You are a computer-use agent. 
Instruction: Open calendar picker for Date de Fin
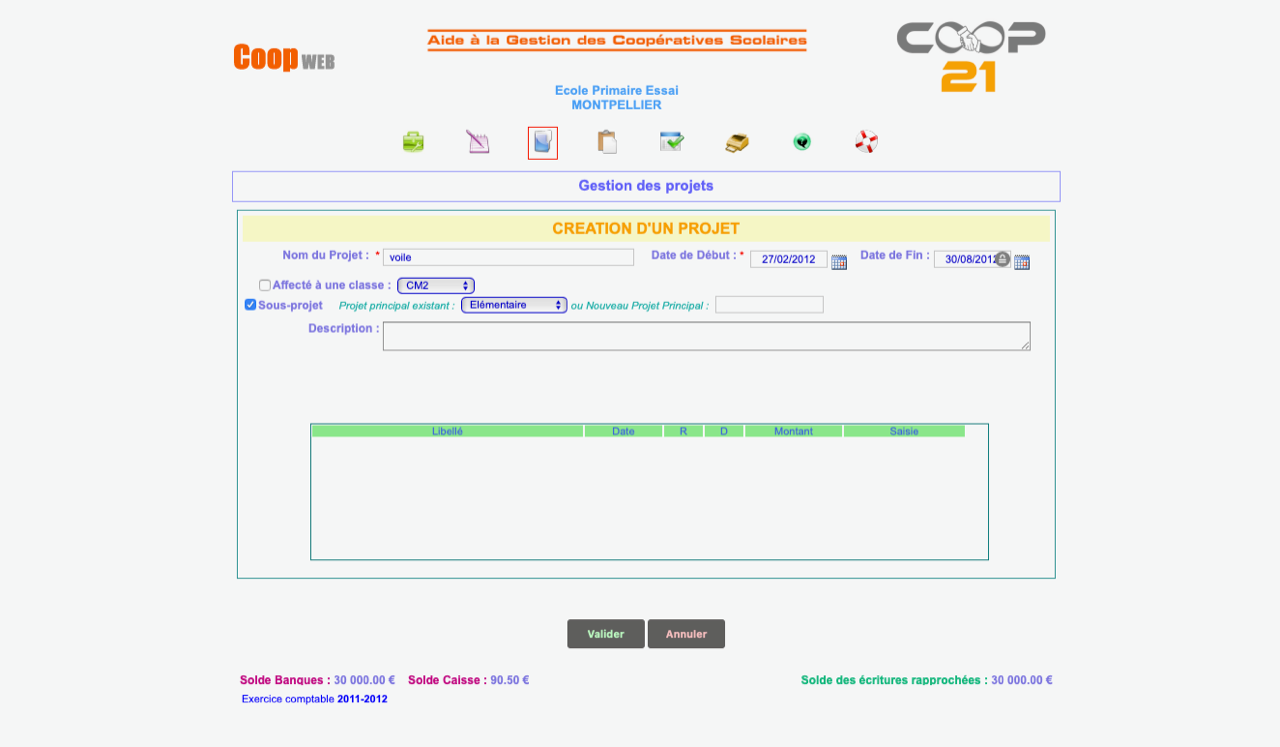[1022, 262]
